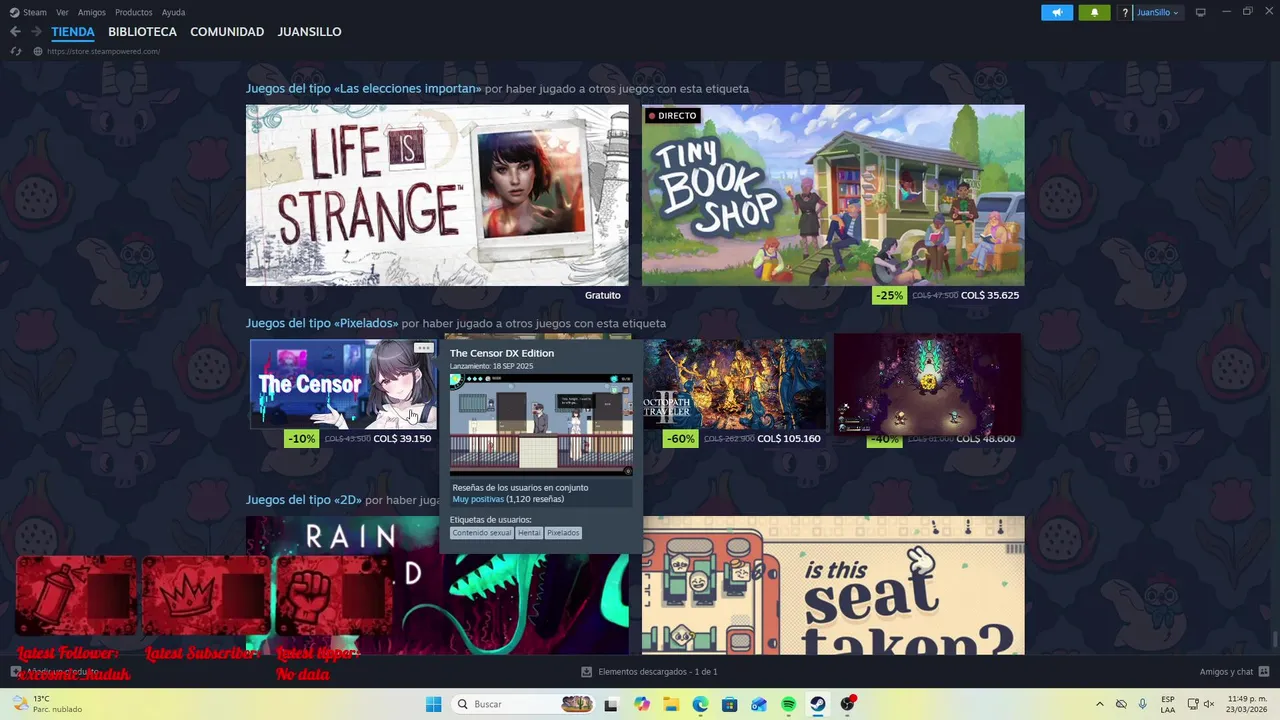The width and height of the screenshot is (1280, 720).
Task: Click the globe icon beside the URL
Action: pos(38,51)
